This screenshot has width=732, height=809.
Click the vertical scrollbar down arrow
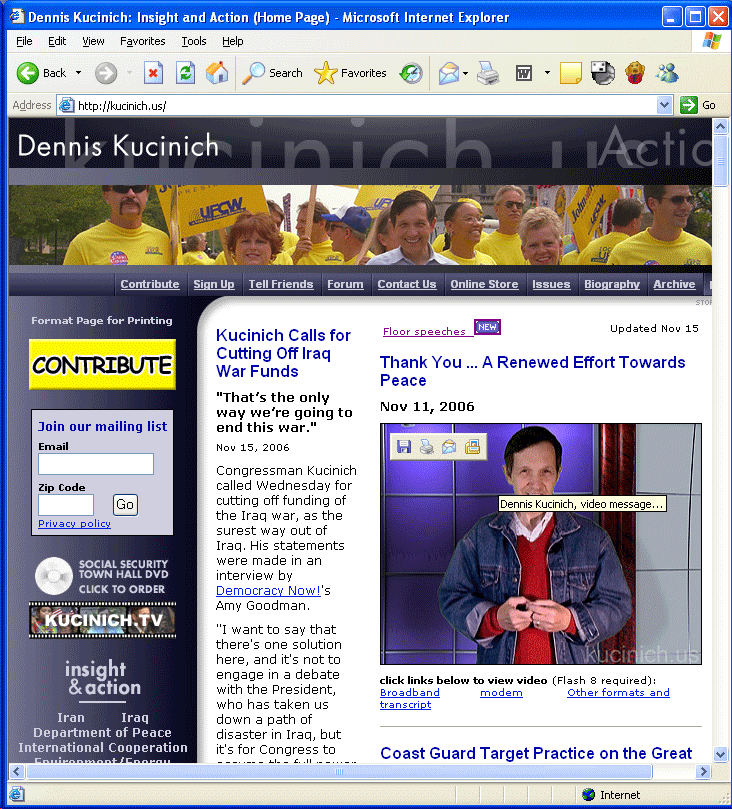click(x=720, y=754)
